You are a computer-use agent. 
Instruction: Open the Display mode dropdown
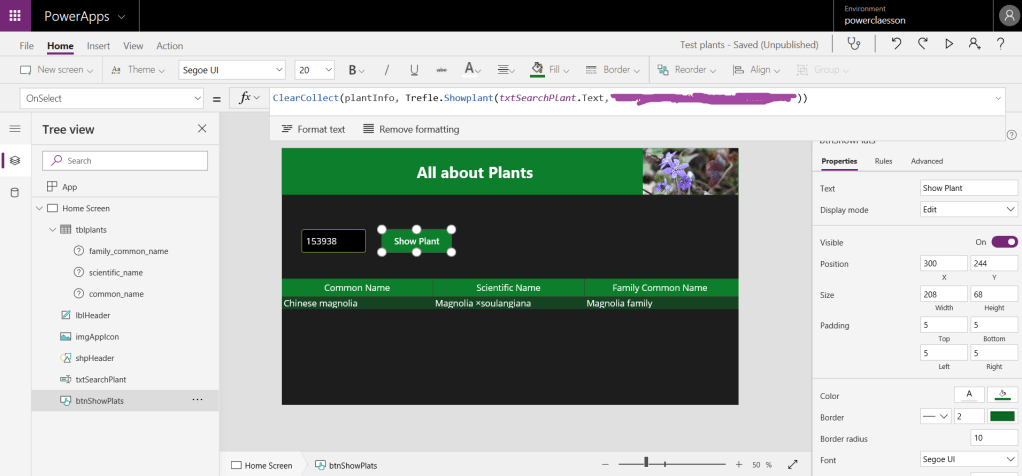[x=968, y=210]
